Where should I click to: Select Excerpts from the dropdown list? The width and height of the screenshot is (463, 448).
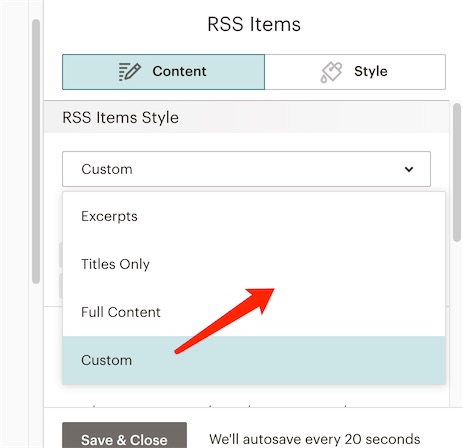coord(254,216)
